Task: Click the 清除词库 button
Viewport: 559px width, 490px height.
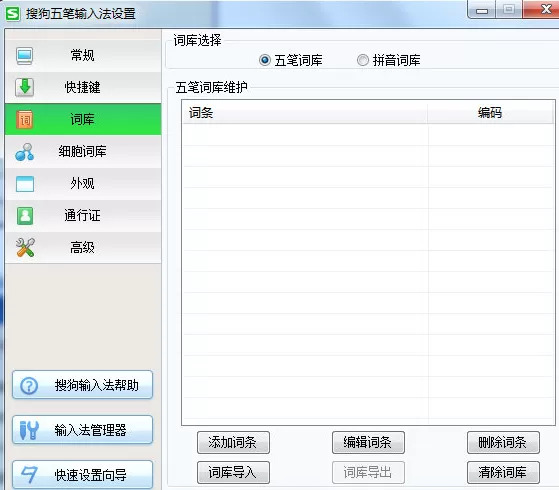Action: (503, 473)
